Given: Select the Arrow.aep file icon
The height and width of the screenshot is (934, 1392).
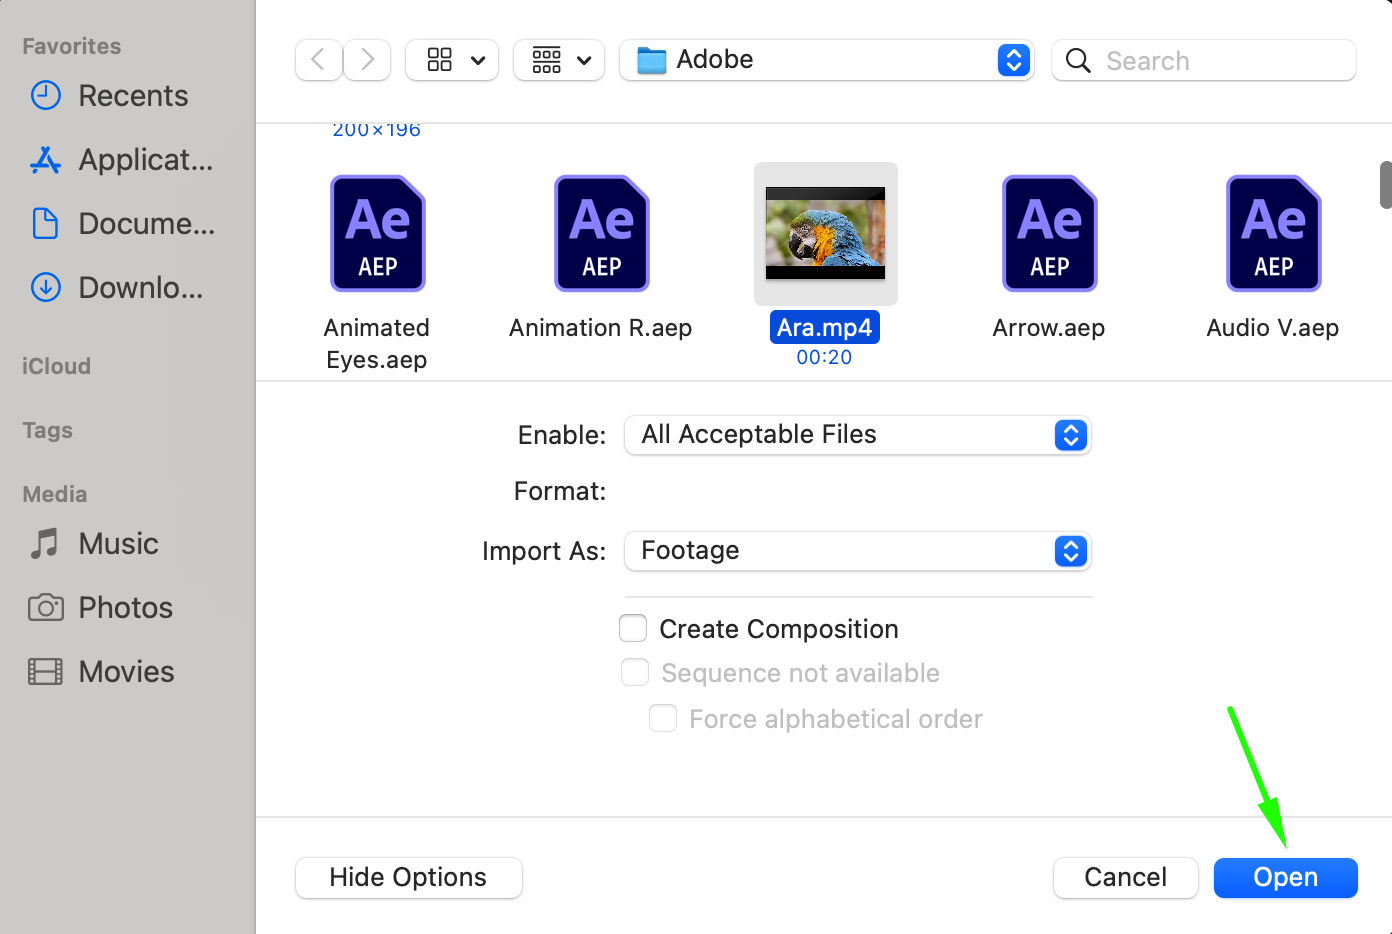Looking at the screenshot, I should (x=1050, y=233).
